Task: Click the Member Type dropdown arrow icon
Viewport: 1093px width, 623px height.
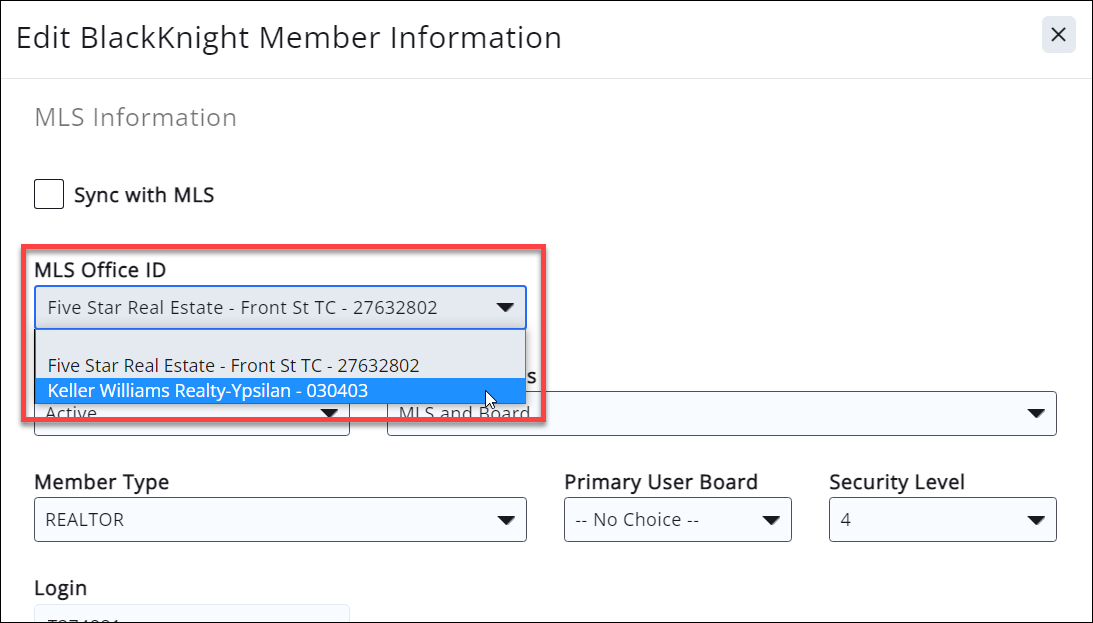Action: point(505,520)
